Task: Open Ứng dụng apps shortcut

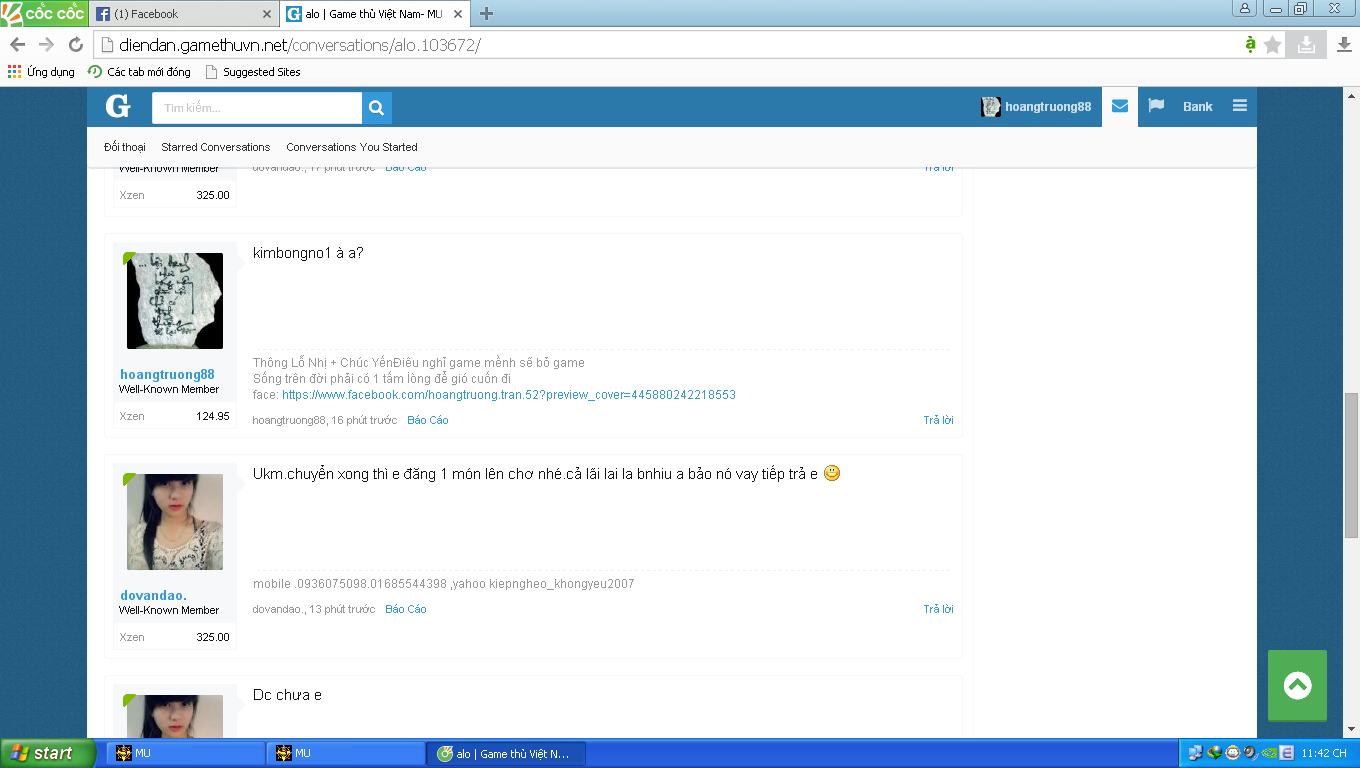Action: pyautogui.click(x=41, y=72)
